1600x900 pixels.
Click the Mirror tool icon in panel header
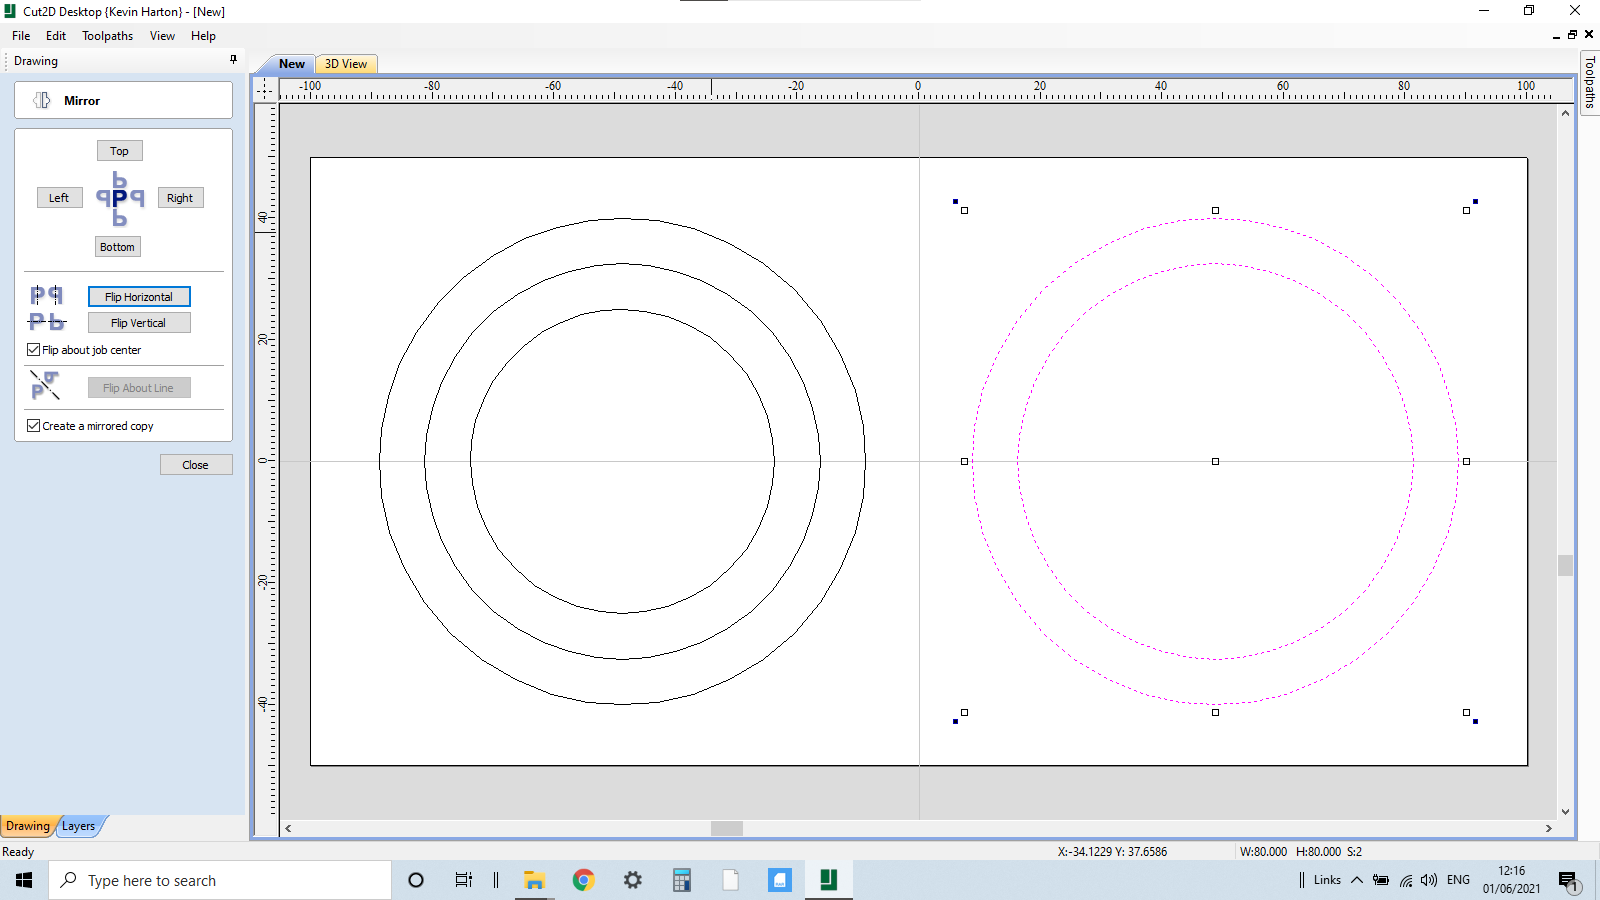point(42,100)
